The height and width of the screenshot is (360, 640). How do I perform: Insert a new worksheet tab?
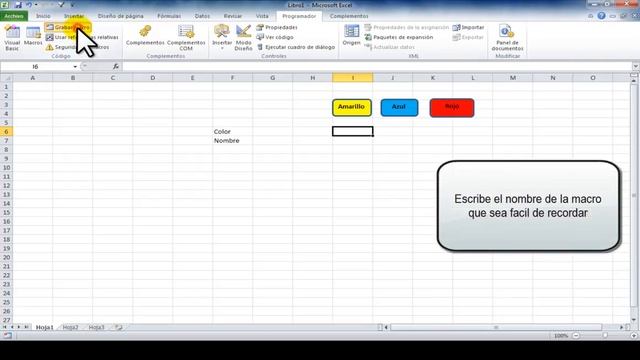119,327
